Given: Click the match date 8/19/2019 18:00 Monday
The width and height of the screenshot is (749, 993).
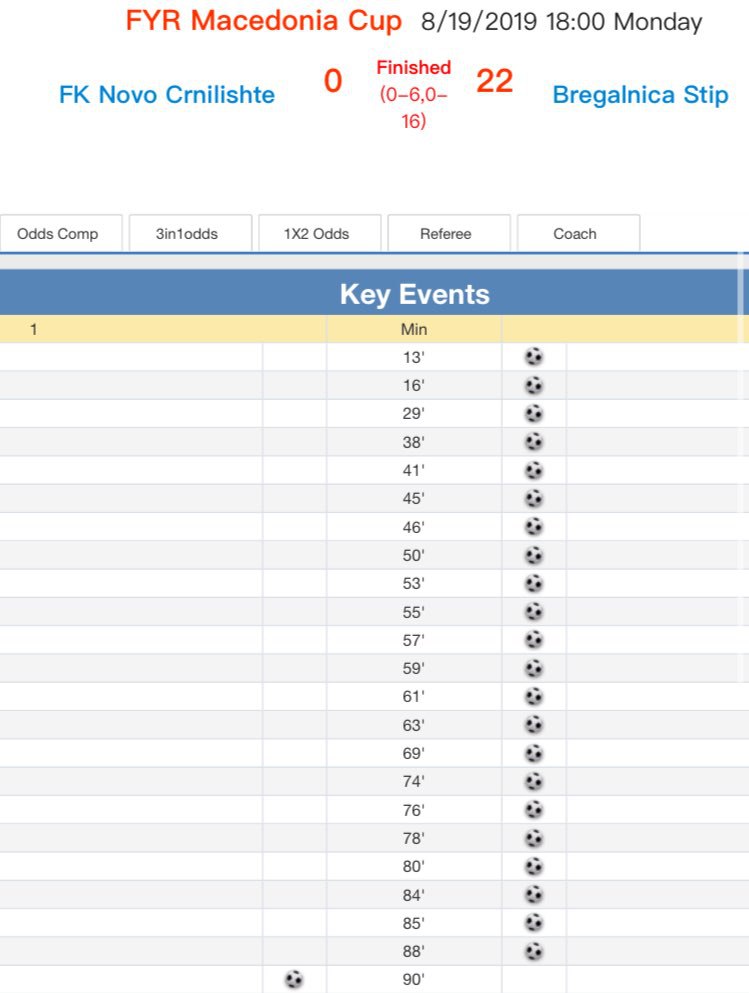Looking at the screenshot, I should coord(562,22).
